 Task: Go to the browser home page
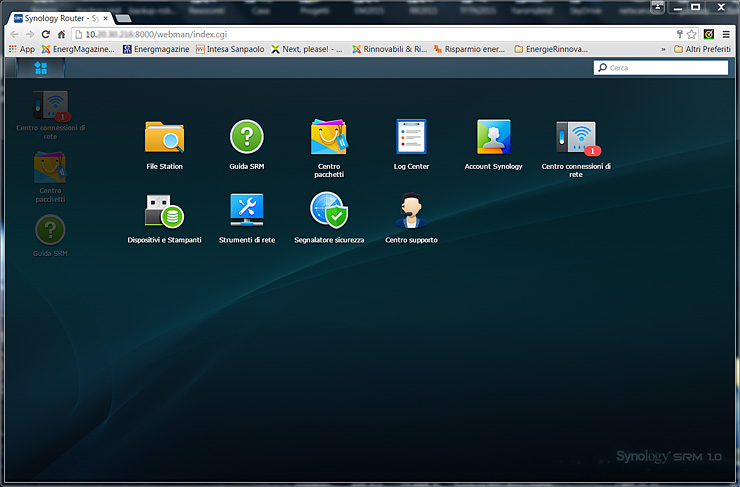coord(61,34)
